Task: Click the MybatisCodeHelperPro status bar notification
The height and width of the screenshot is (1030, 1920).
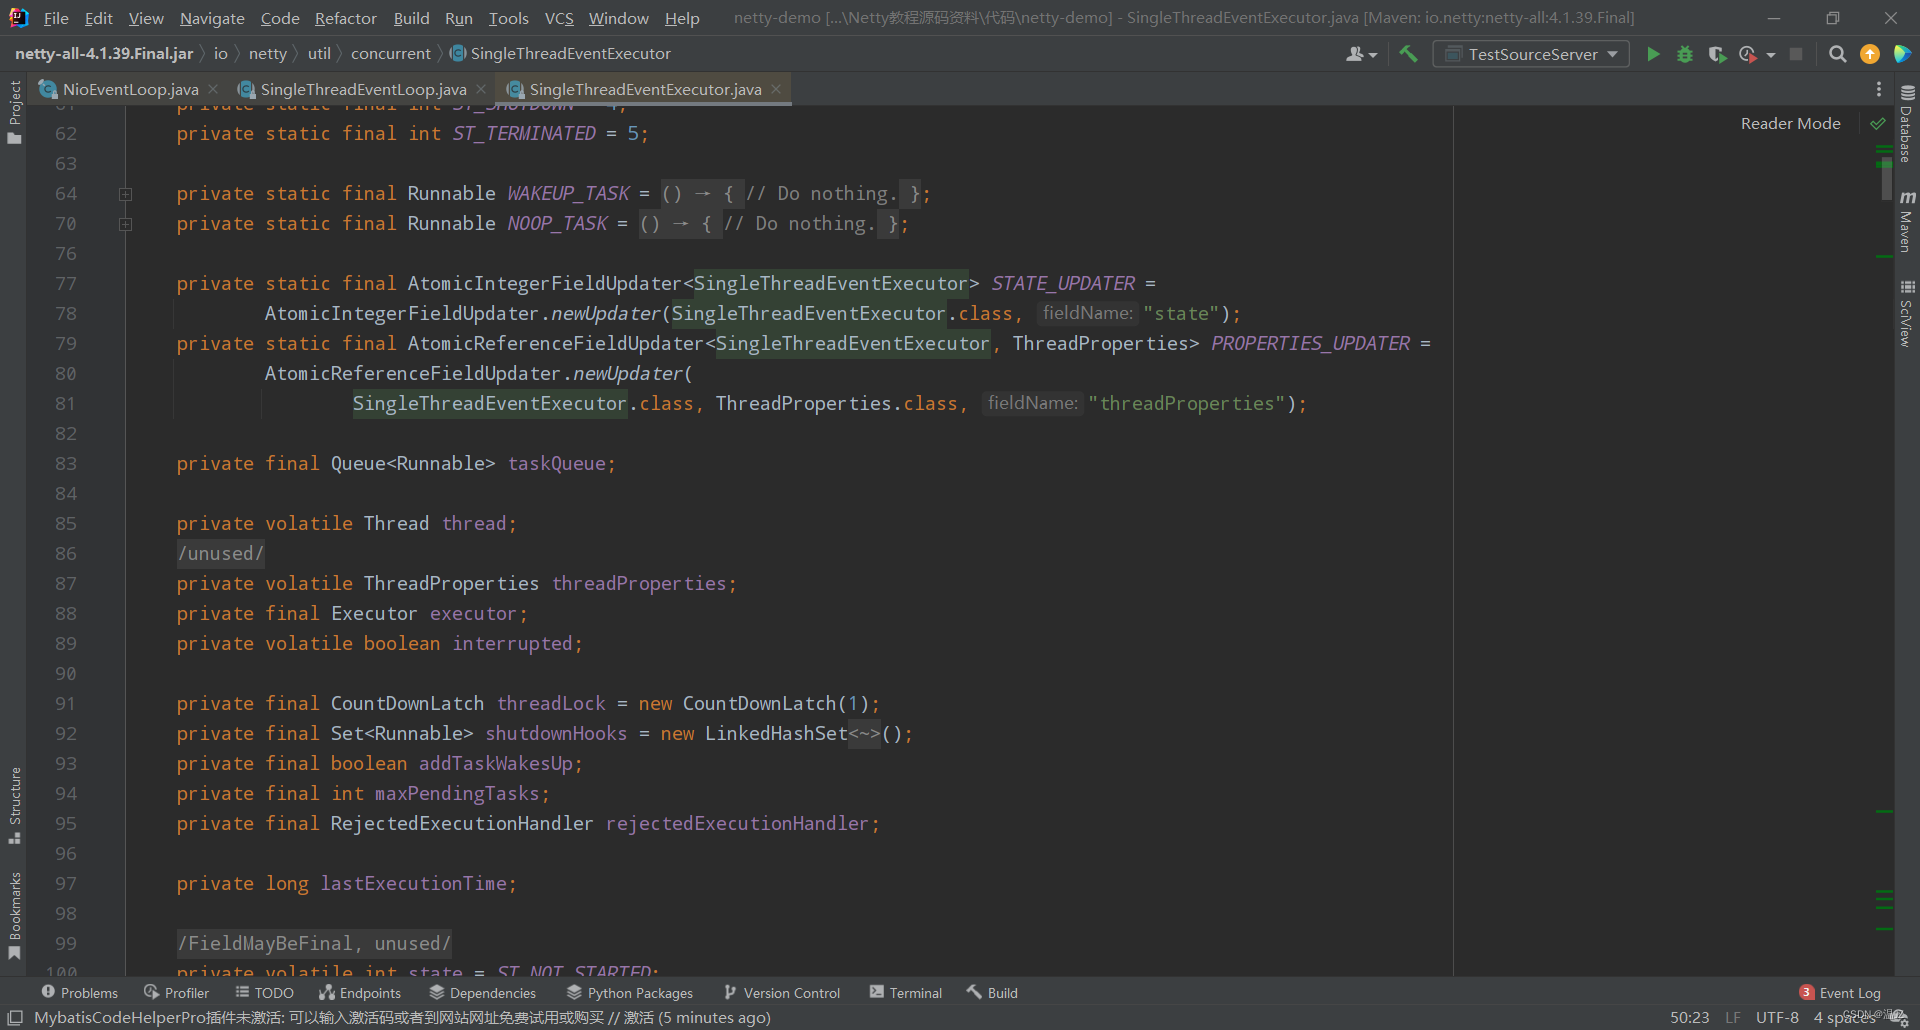Action: [402, 1018]
